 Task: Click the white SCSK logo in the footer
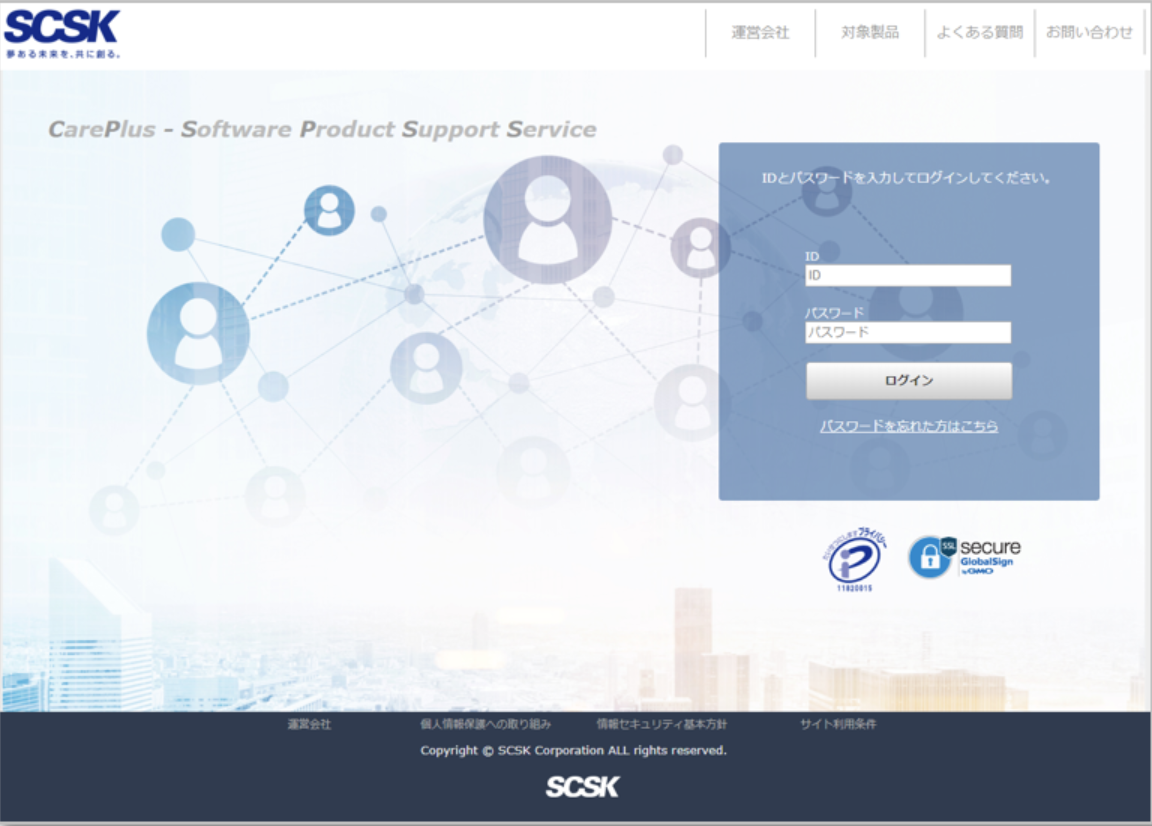[x=583, y=787]
